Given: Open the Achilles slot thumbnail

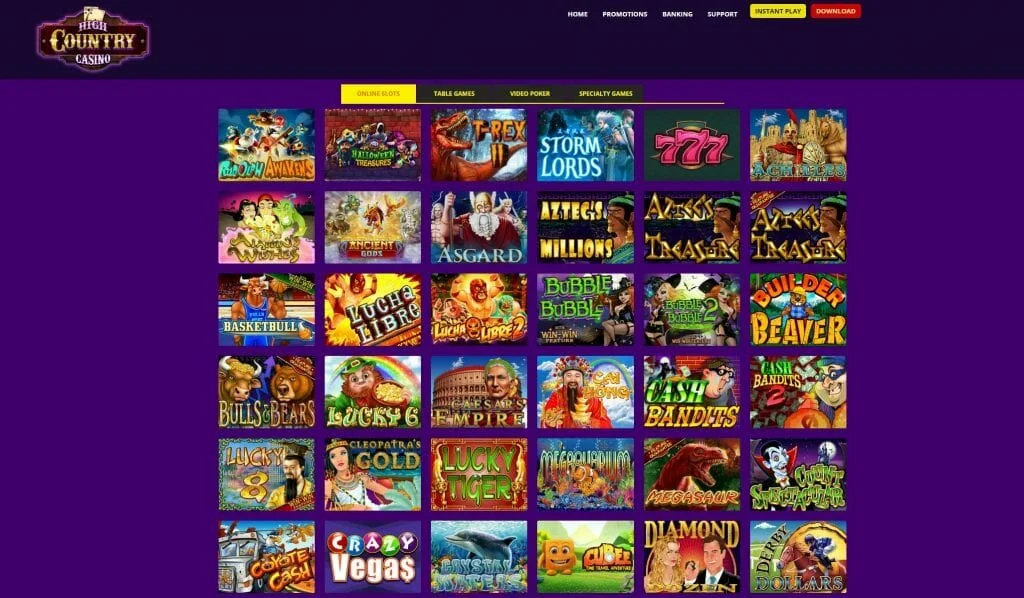Looking at the screenshot, I should click(x=798, y=145).
